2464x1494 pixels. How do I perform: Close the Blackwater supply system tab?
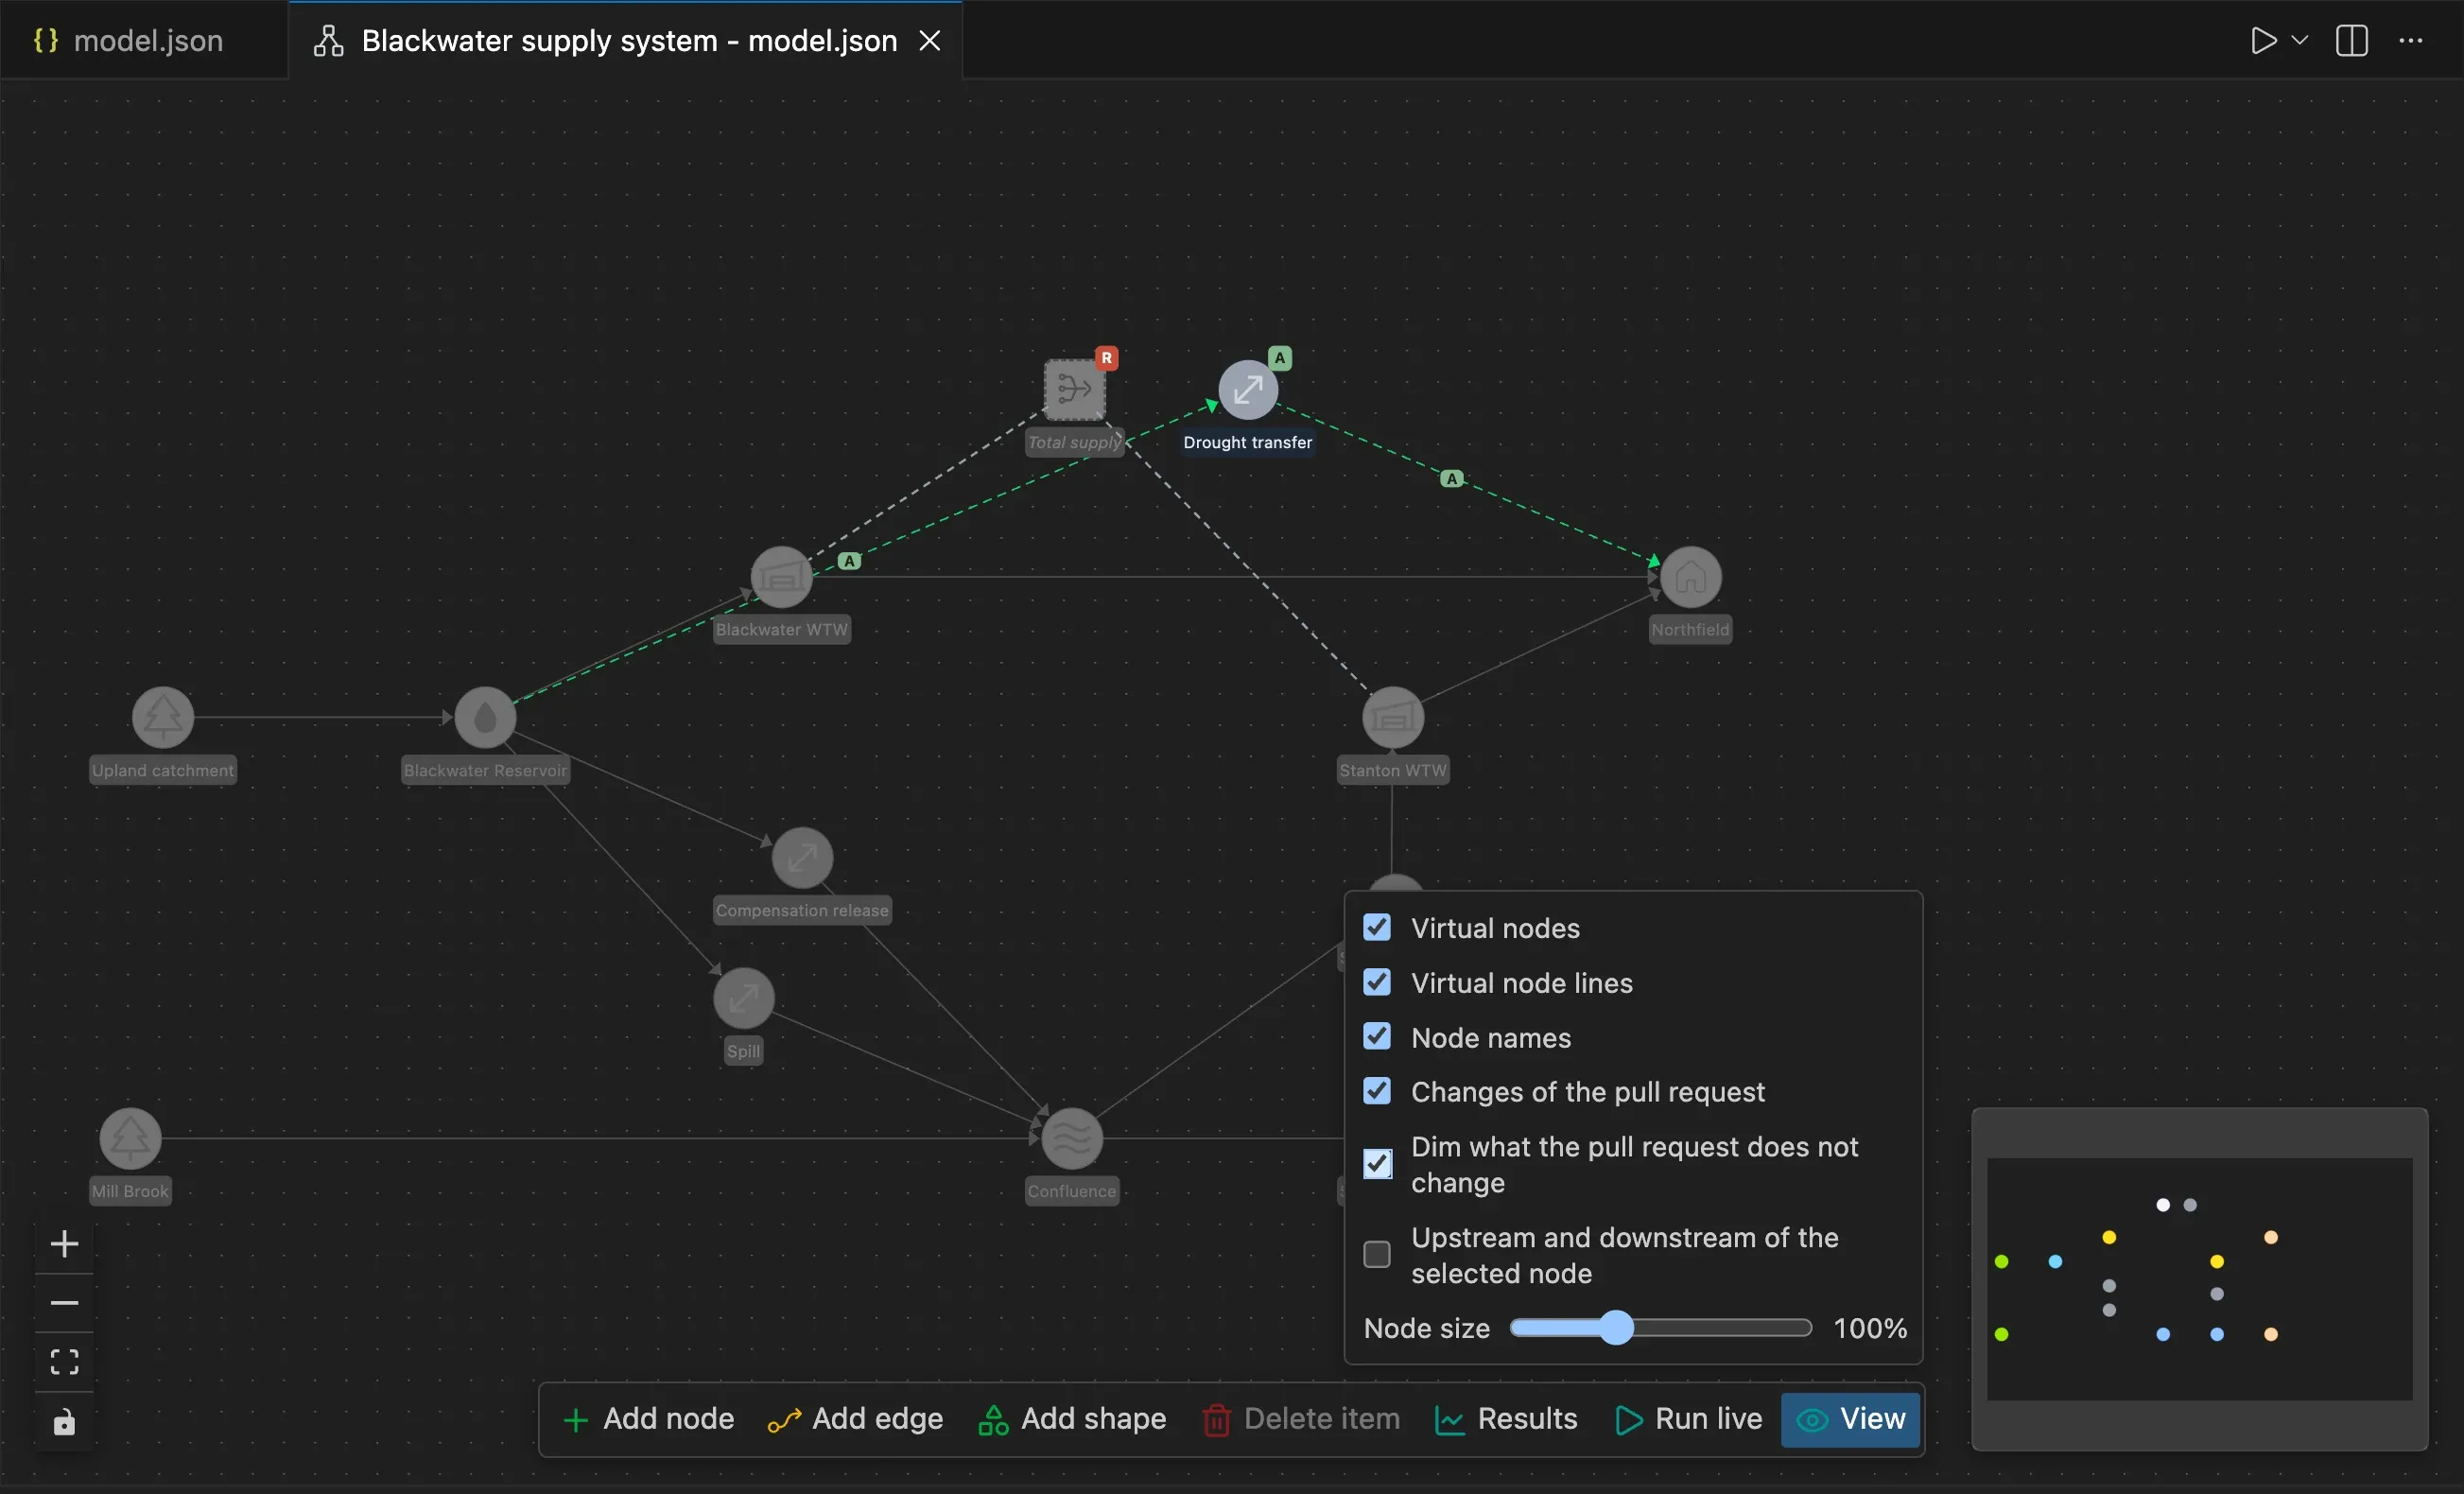(930, 41)
